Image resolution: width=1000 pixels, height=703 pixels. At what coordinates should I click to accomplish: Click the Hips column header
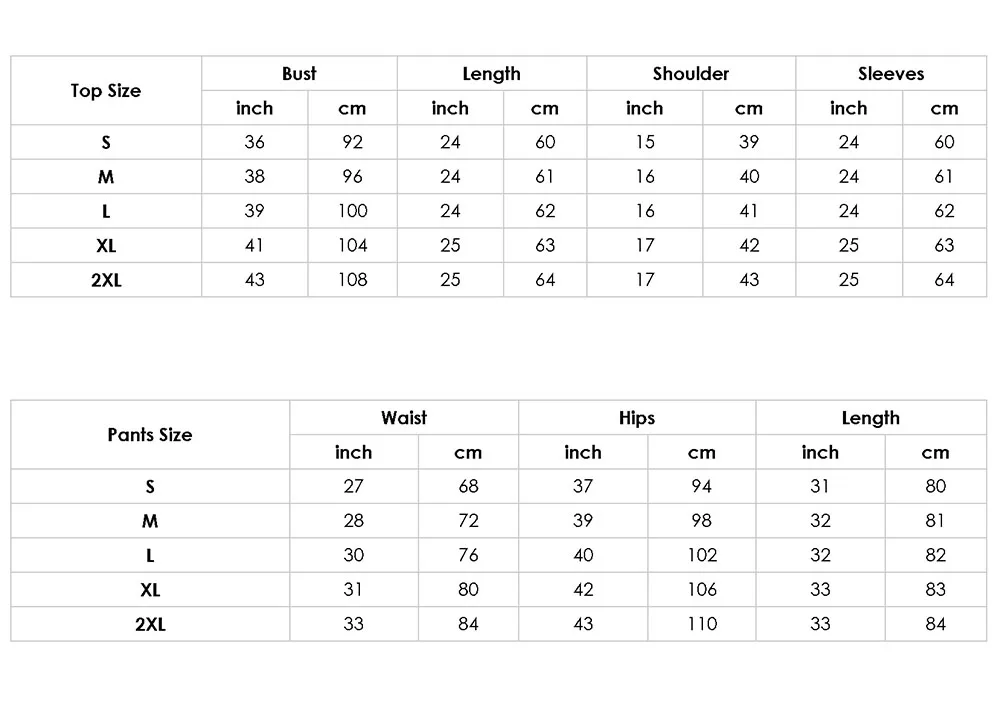(637, 418)
